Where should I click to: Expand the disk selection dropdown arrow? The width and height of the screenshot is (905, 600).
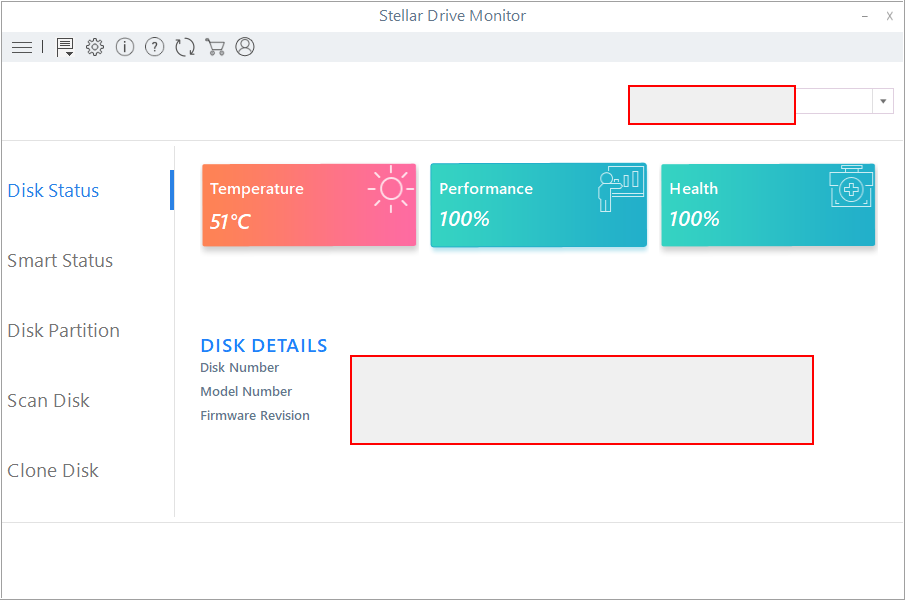coord(882,102)
